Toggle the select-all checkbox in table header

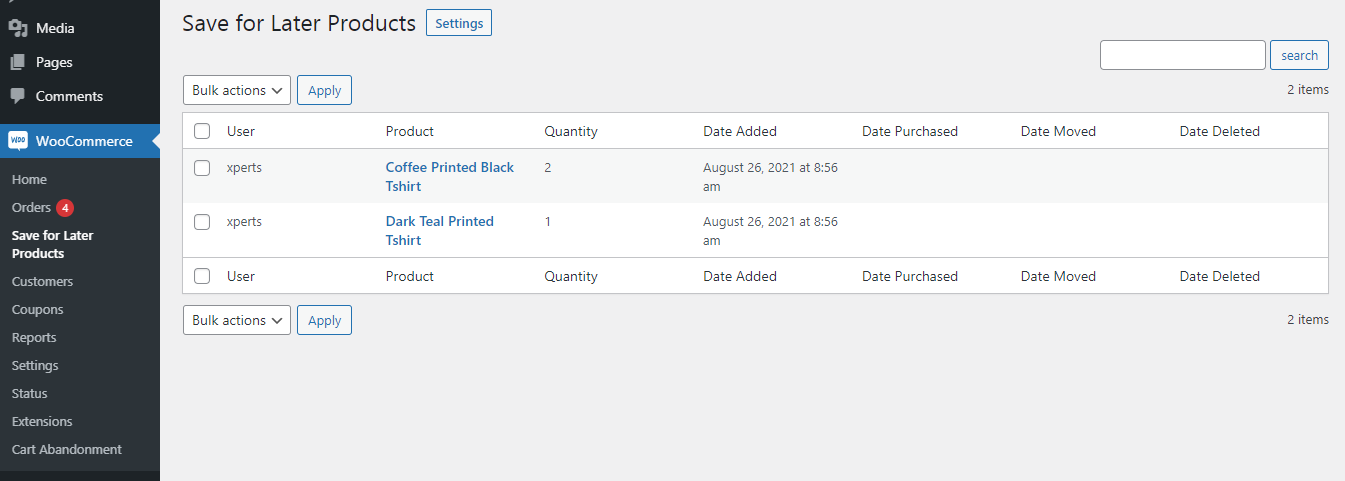tap(202, 131)
